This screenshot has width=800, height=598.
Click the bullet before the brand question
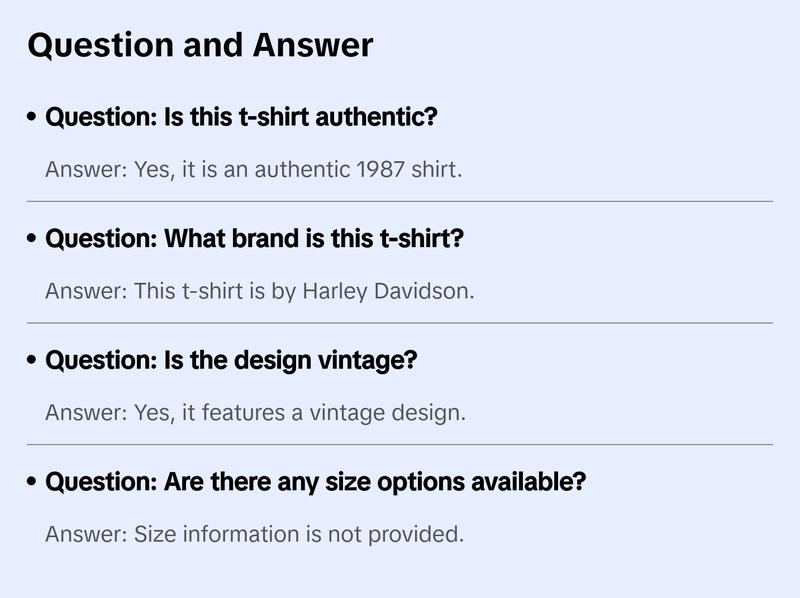(x=33, y=240)
